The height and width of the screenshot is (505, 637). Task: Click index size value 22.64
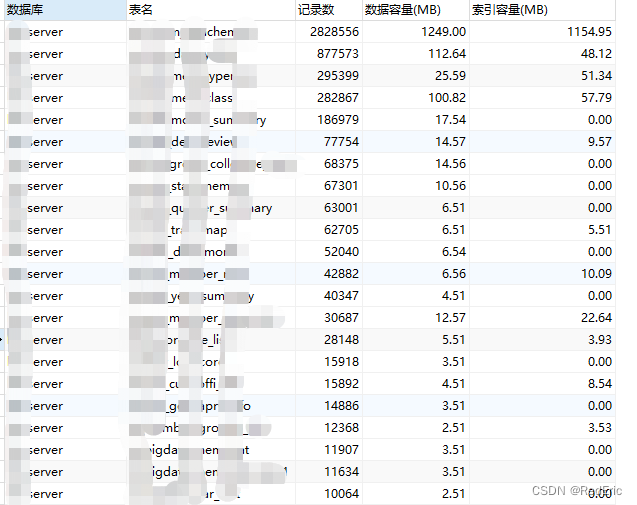click(x=596, y=317)
